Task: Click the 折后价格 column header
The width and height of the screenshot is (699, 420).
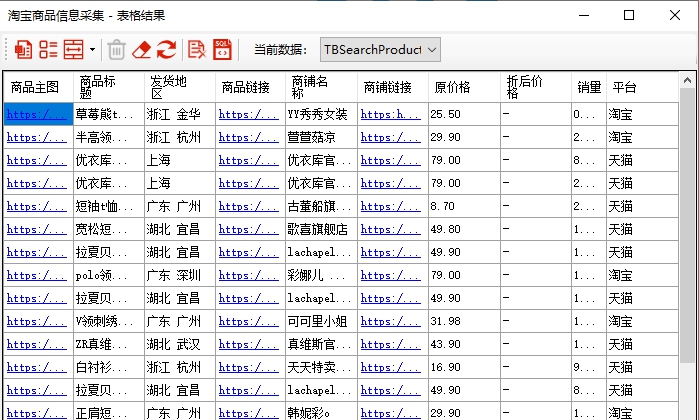Action: [536, 87]
